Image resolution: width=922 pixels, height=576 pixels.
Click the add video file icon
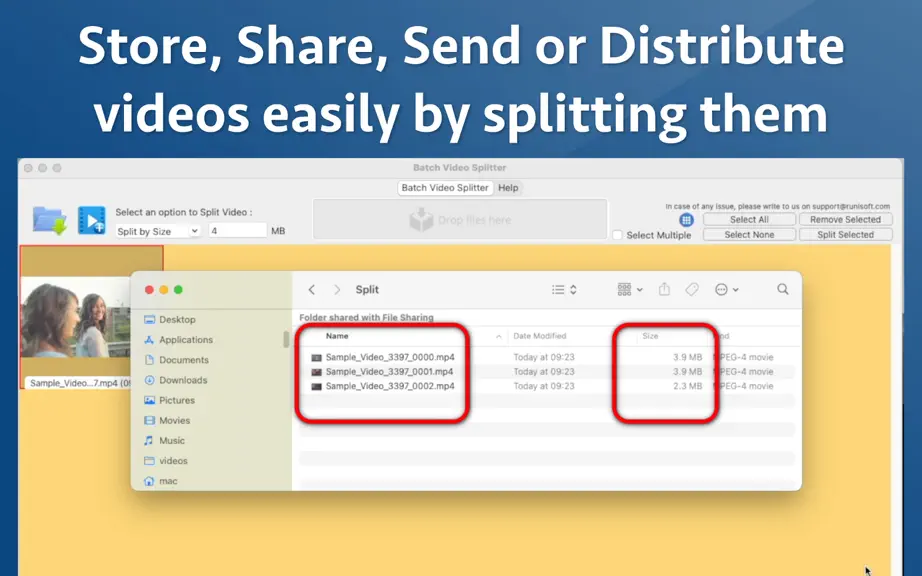coord(92,220)
